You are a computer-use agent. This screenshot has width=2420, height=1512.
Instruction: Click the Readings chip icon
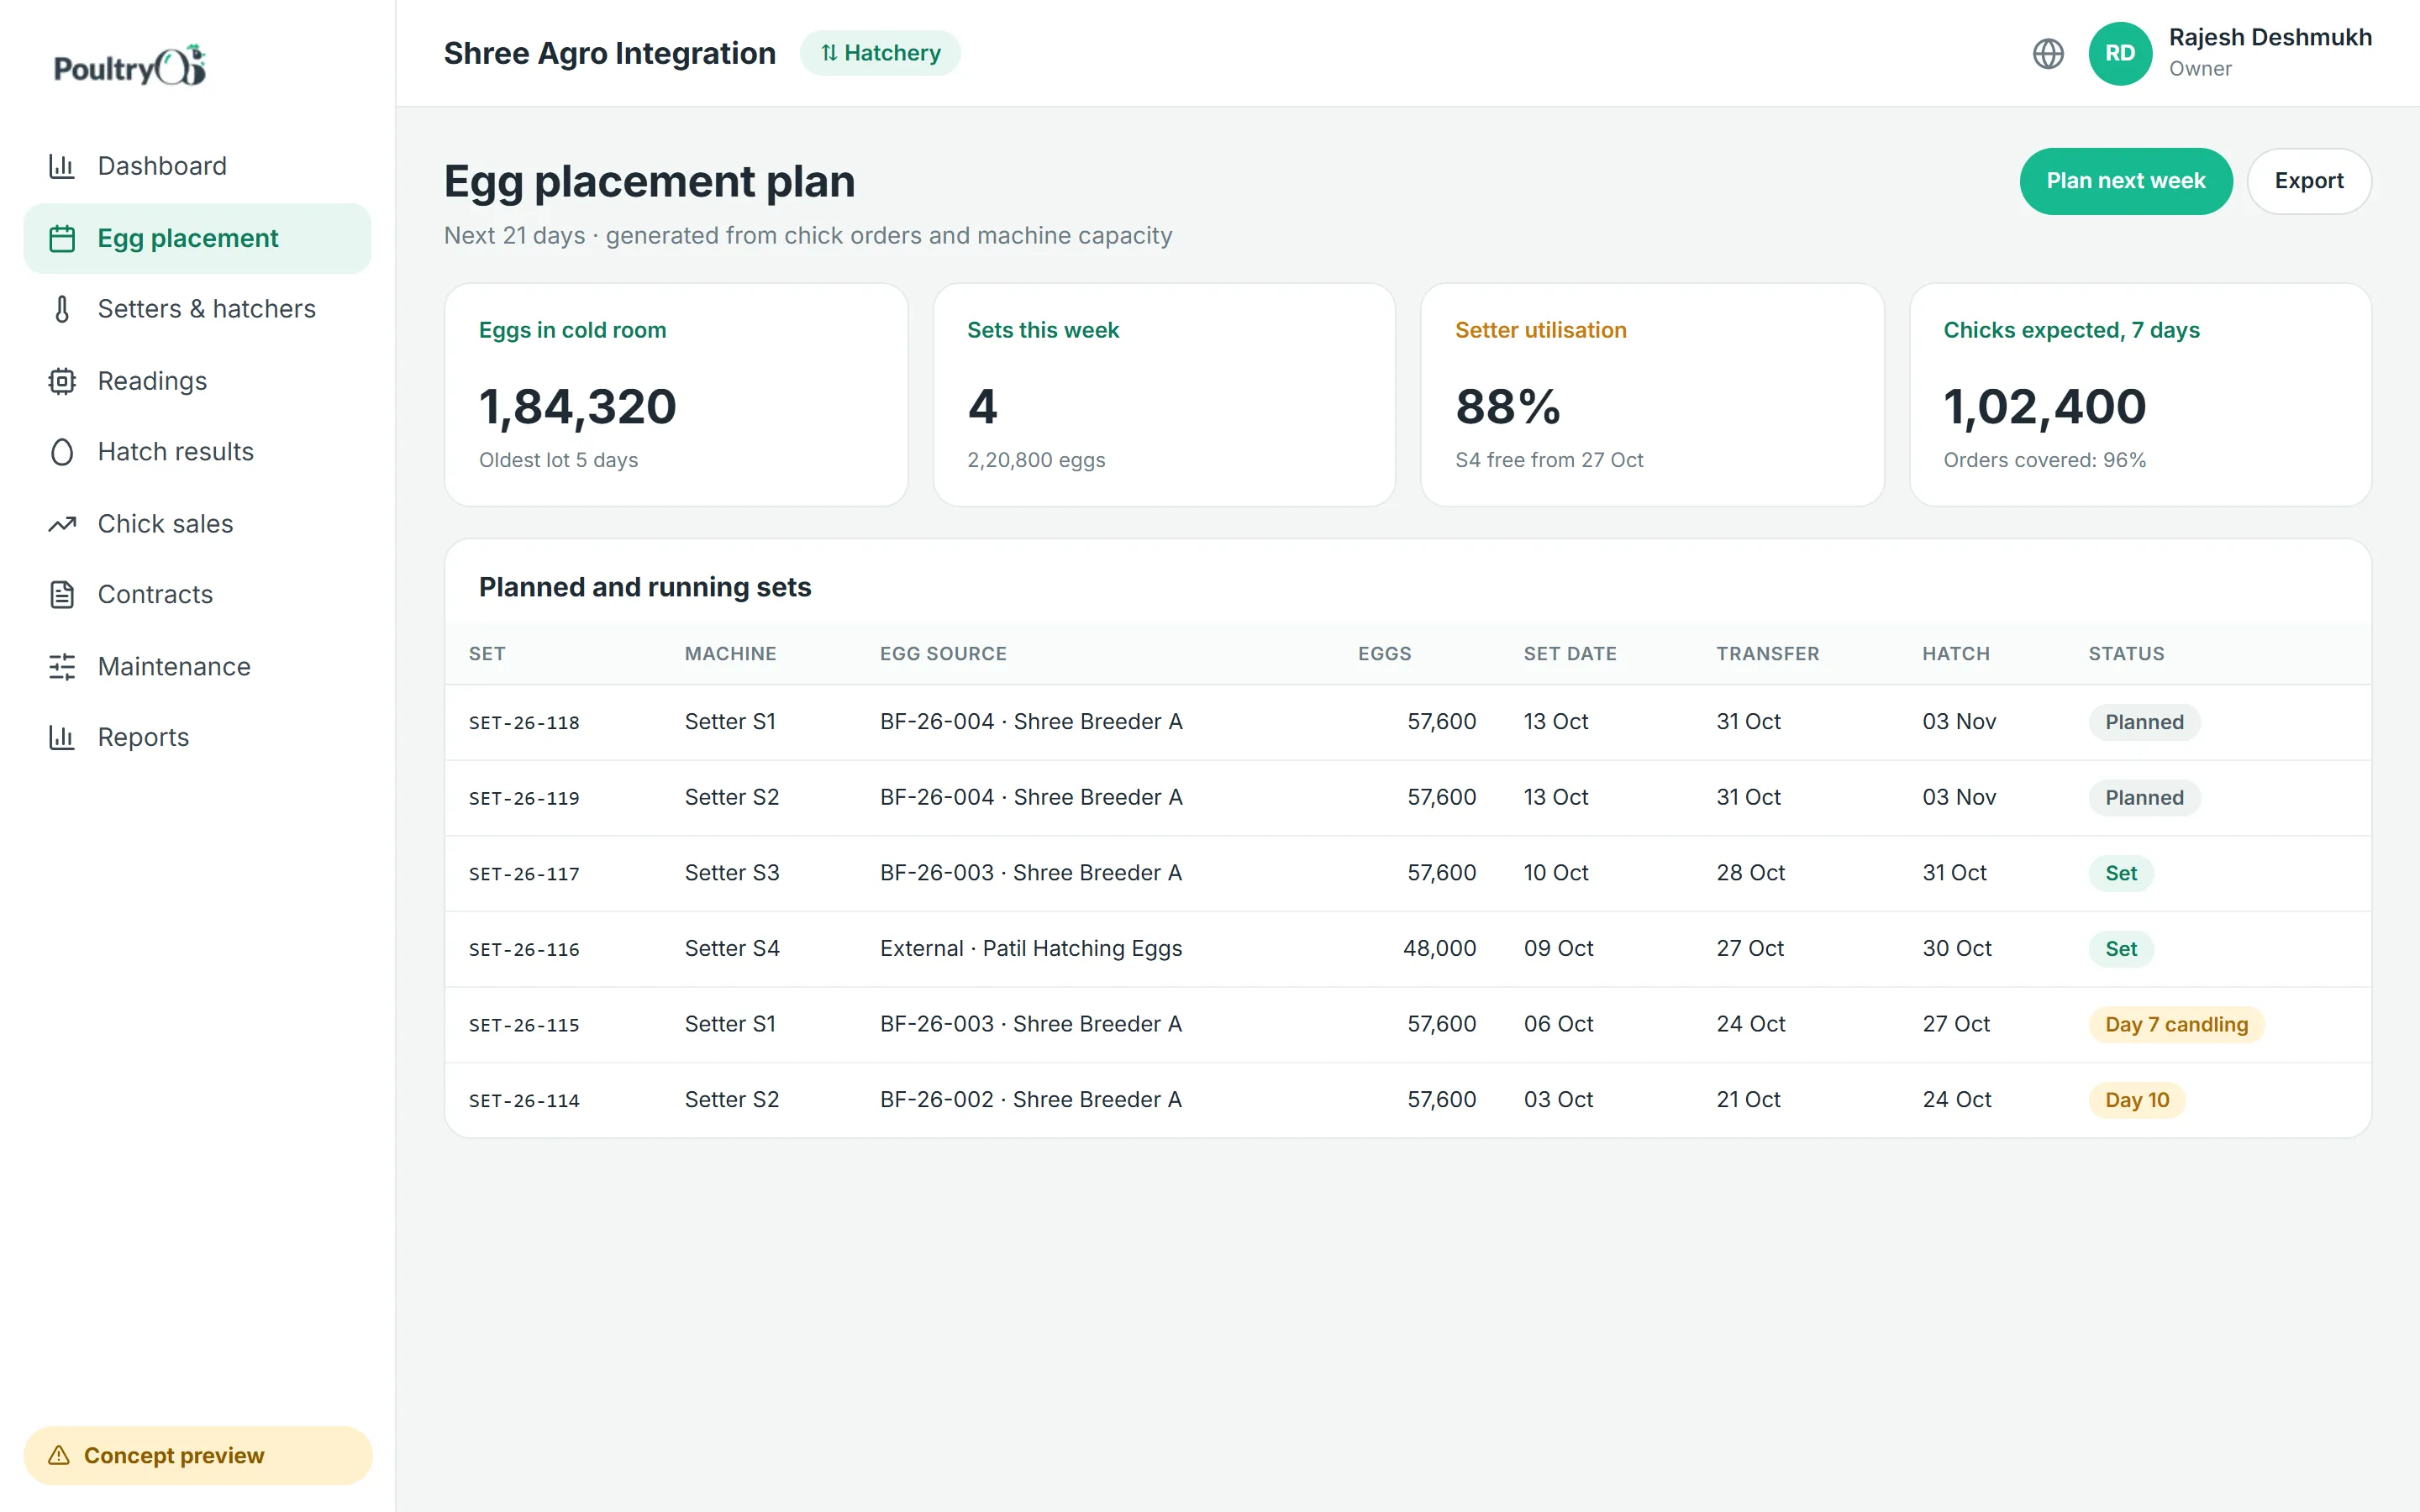pos(62,381)
